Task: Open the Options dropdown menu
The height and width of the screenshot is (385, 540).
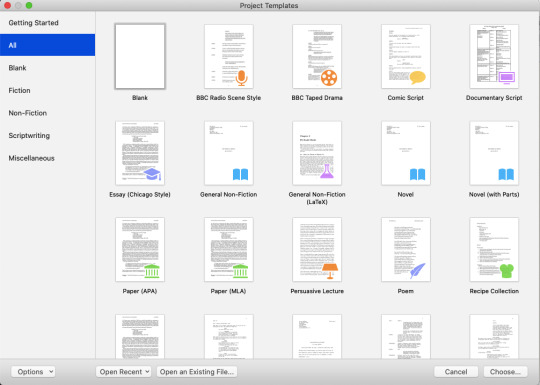Action: point(33,372)
